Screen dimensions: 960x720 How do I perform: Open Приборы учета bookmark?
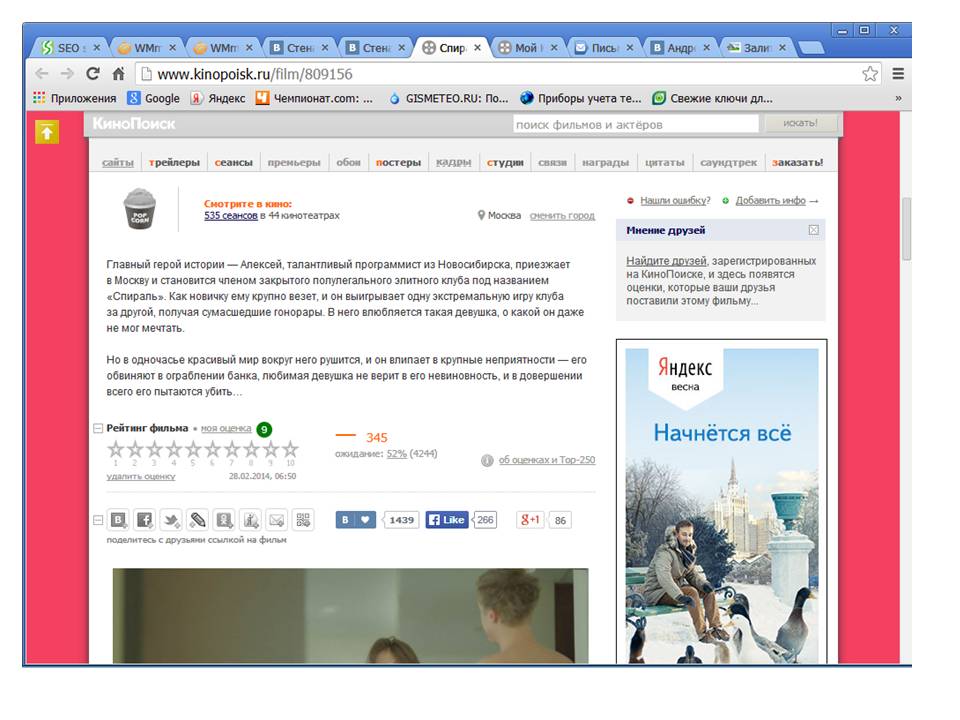(x=580, y=98)
